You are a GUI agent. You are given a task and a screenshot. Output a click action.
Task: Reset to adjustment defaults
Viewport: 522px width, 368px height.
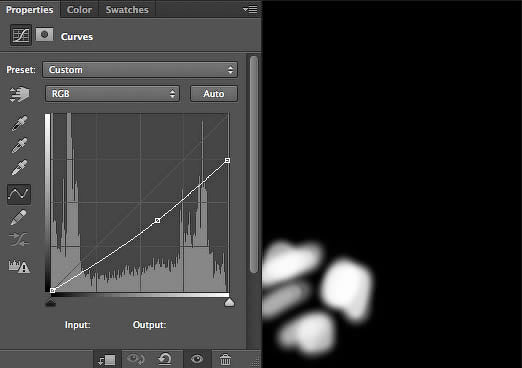[165, 359]
